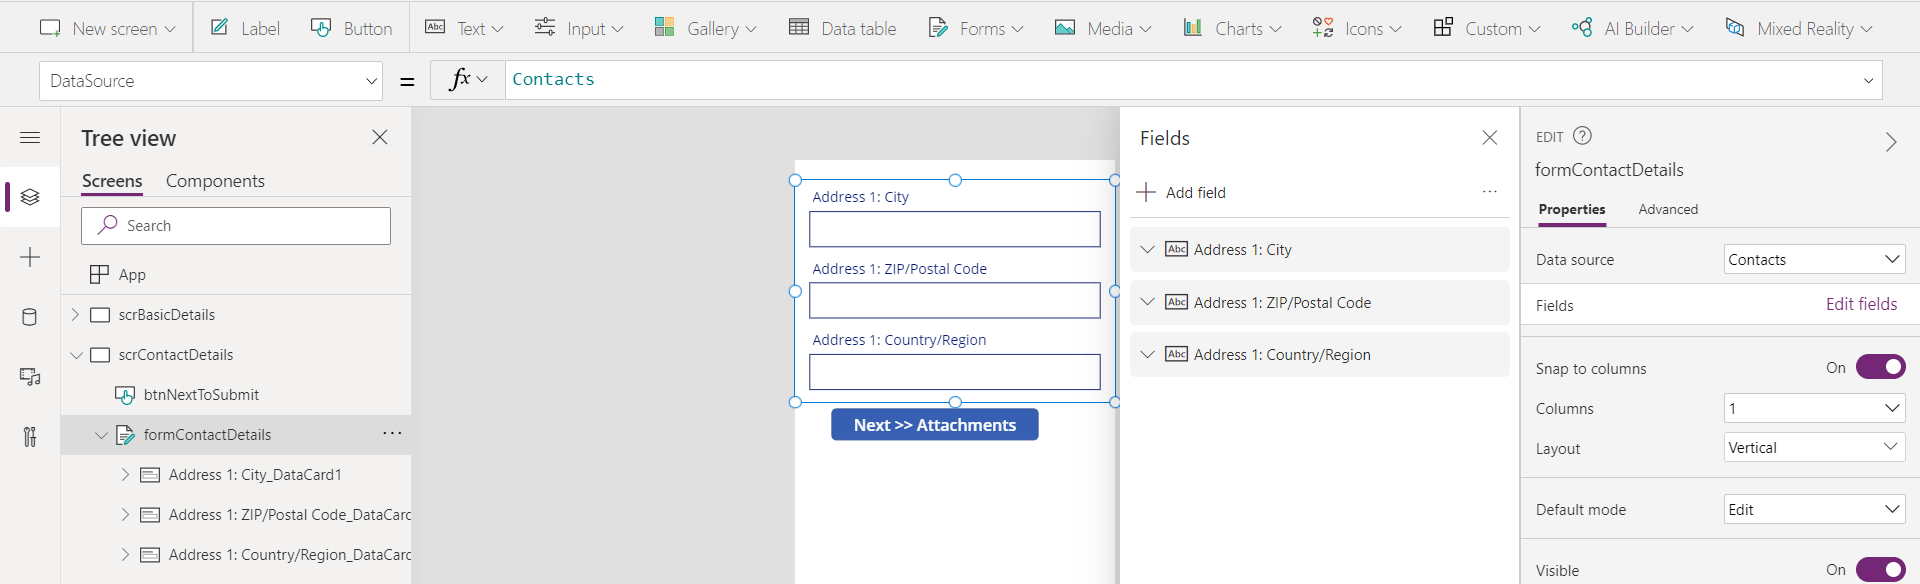1920x584 pixels.
Task: Expand the formula bar chevron
Action: [x=1868, y=80]
